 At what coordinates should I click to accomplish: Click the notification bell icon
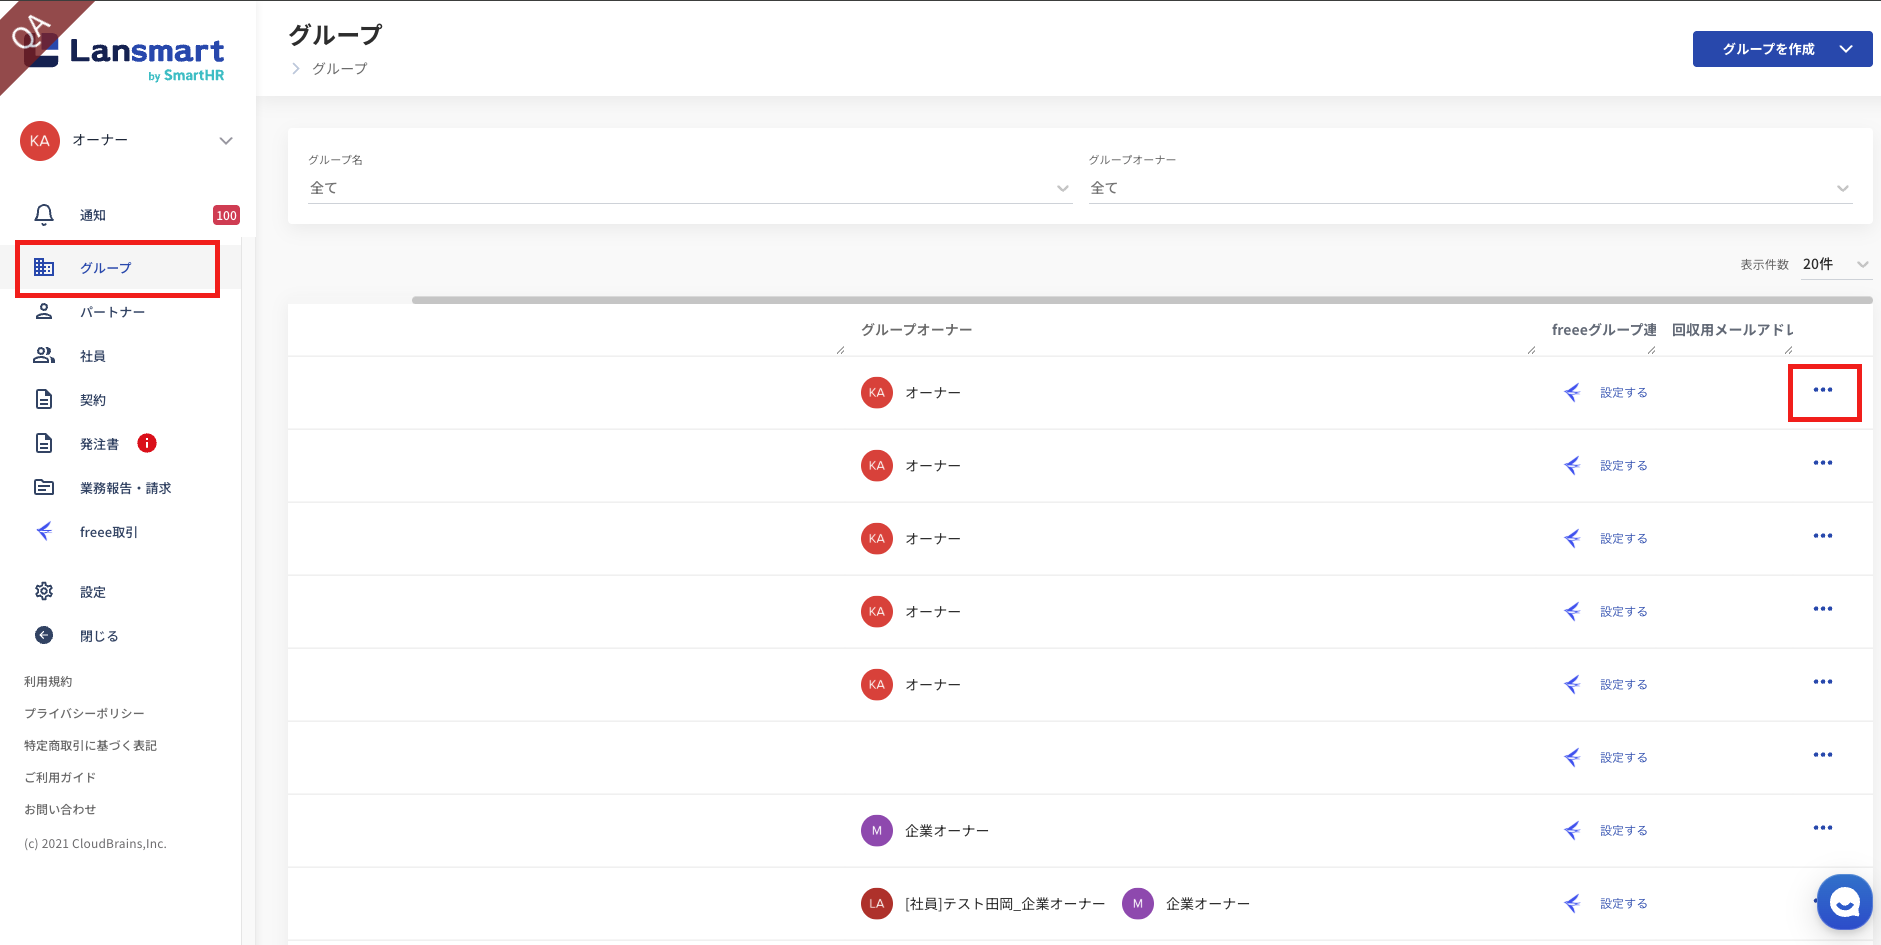pos(44,215)
